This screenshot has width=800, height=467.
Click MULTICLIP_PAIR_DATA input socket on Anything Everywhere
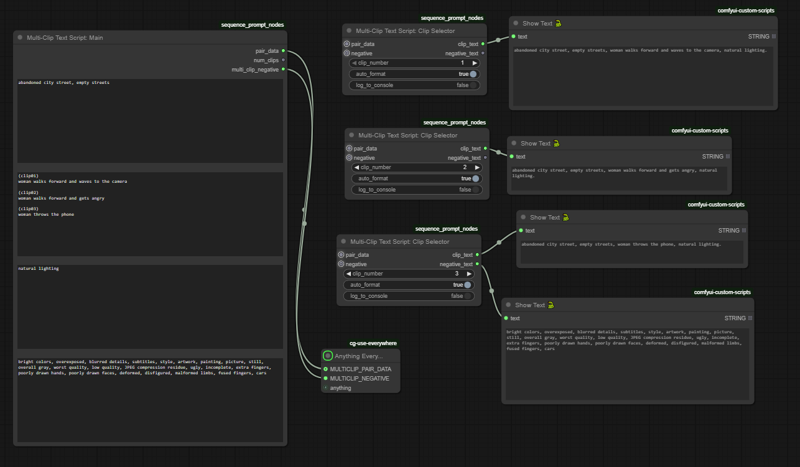(x=325, y=369)
